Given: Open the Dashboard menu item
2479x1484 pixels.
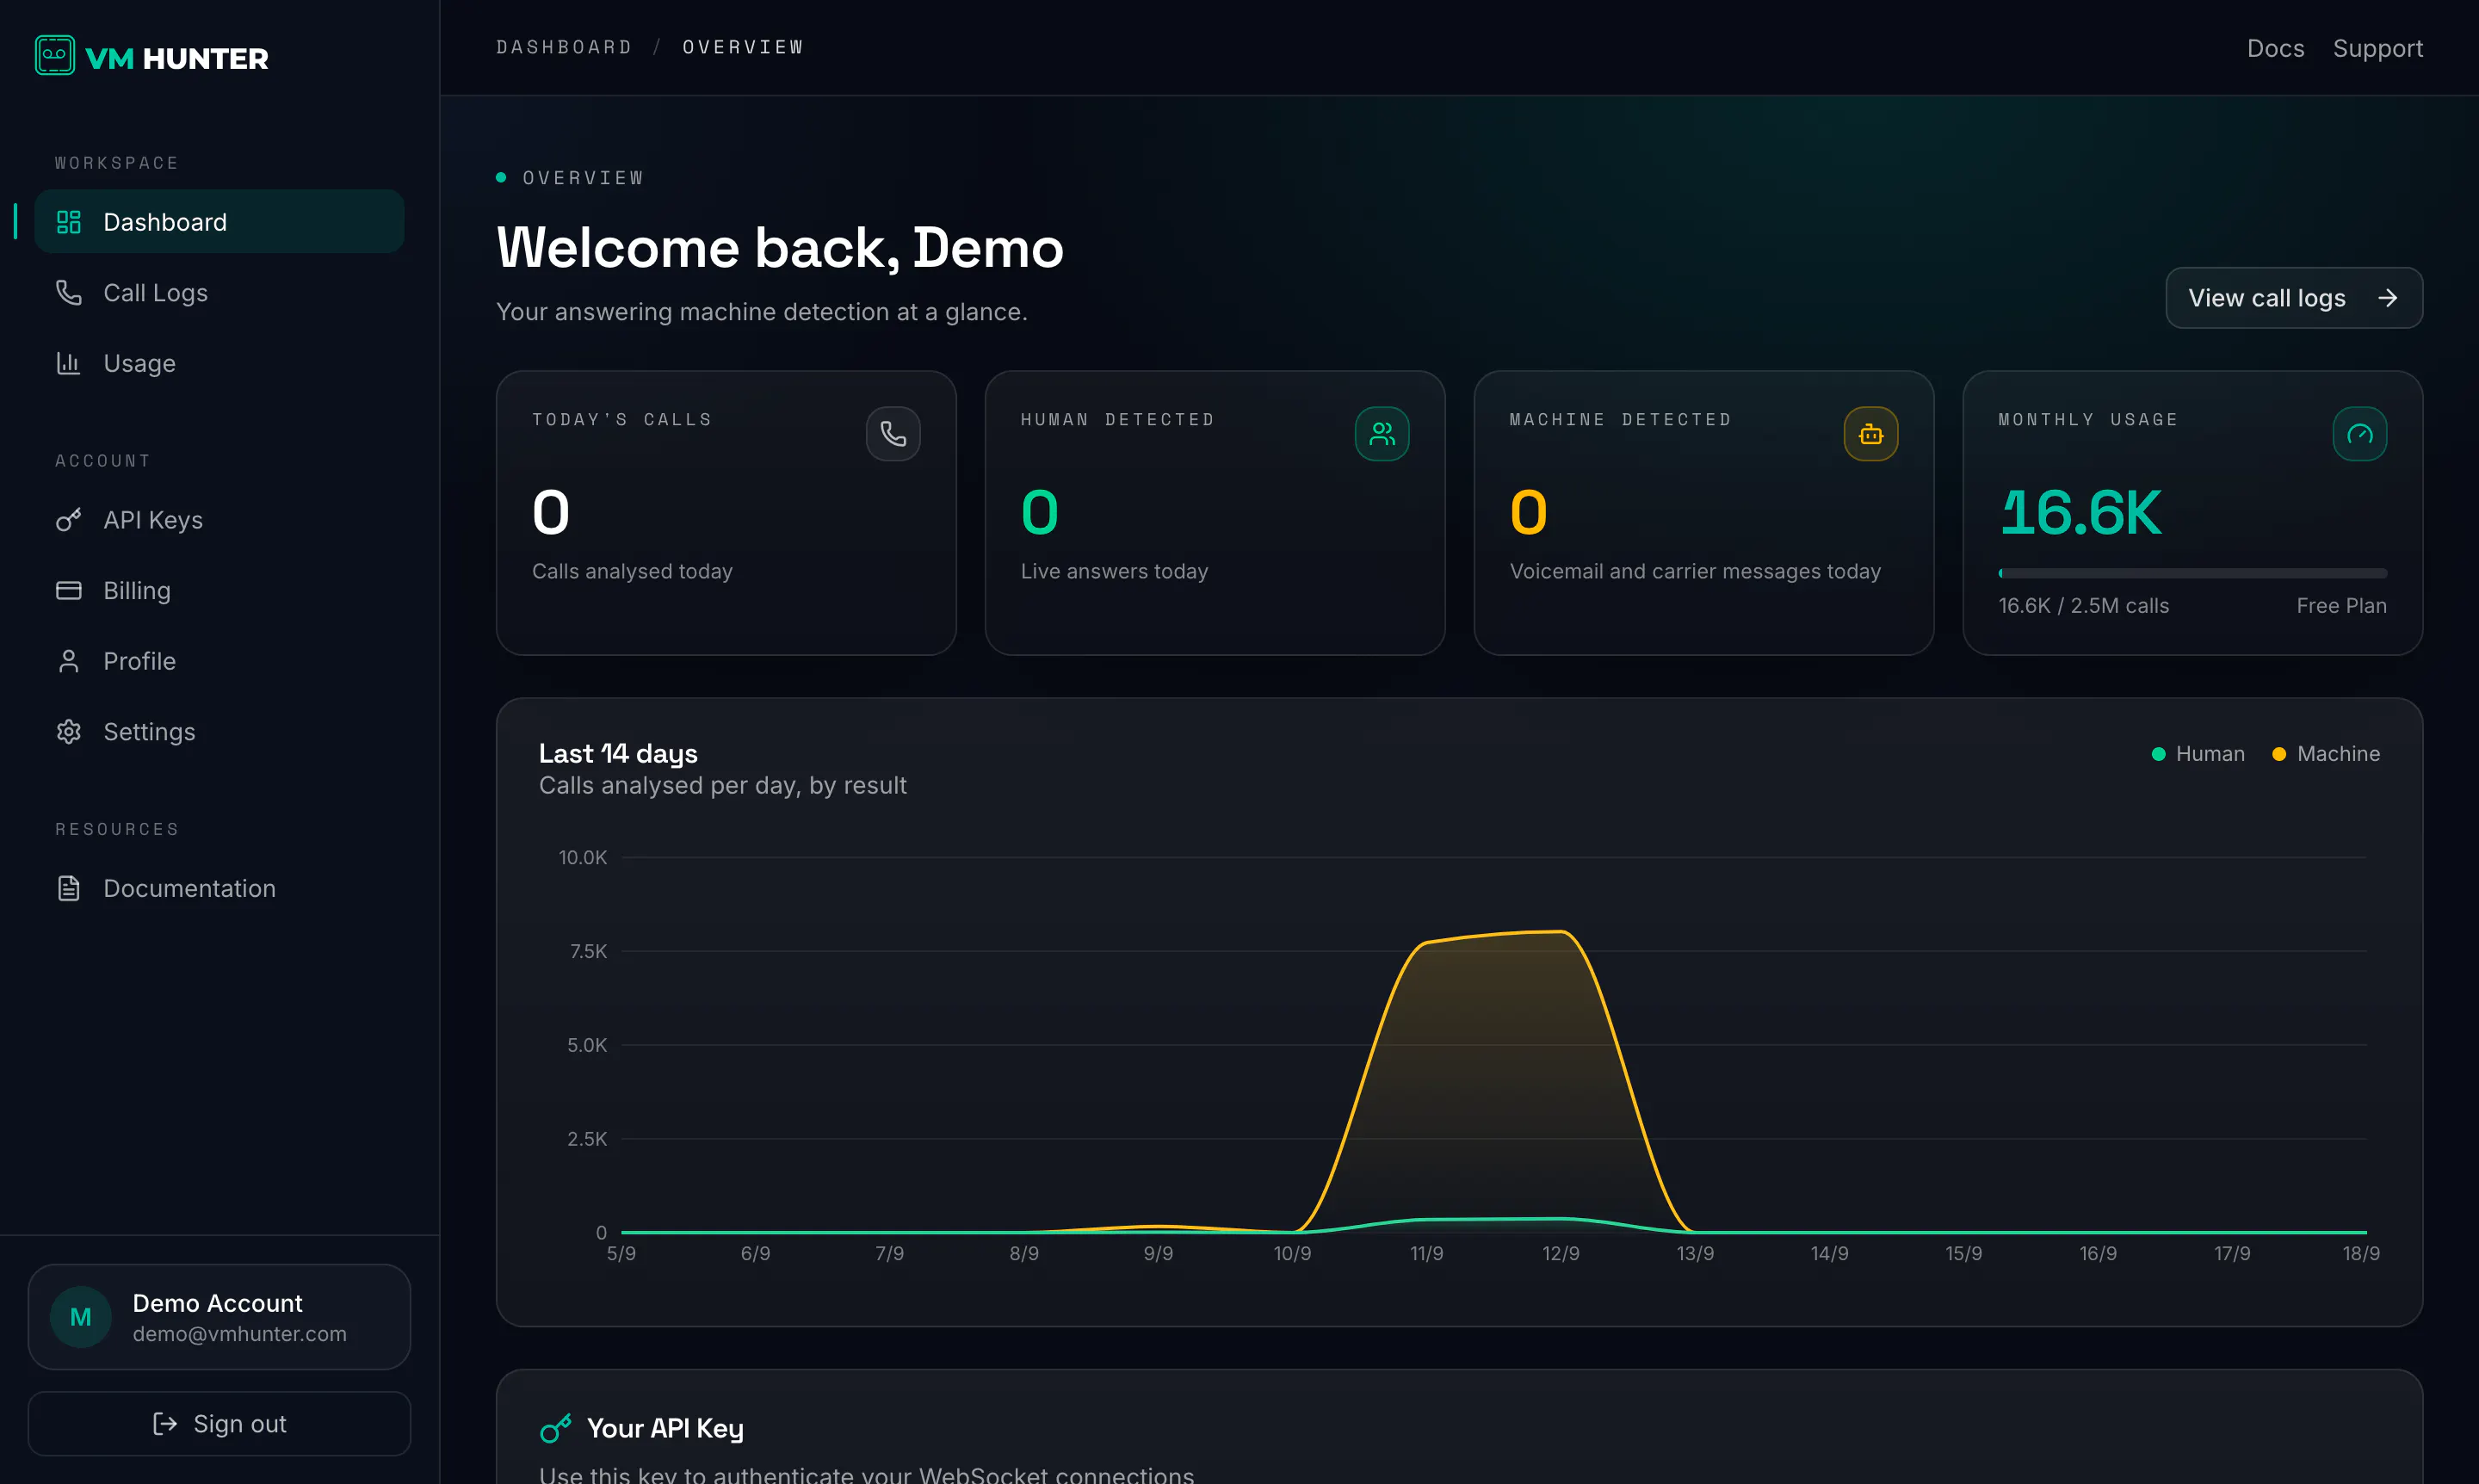Looking at the screenshot, I should (219, 222).
